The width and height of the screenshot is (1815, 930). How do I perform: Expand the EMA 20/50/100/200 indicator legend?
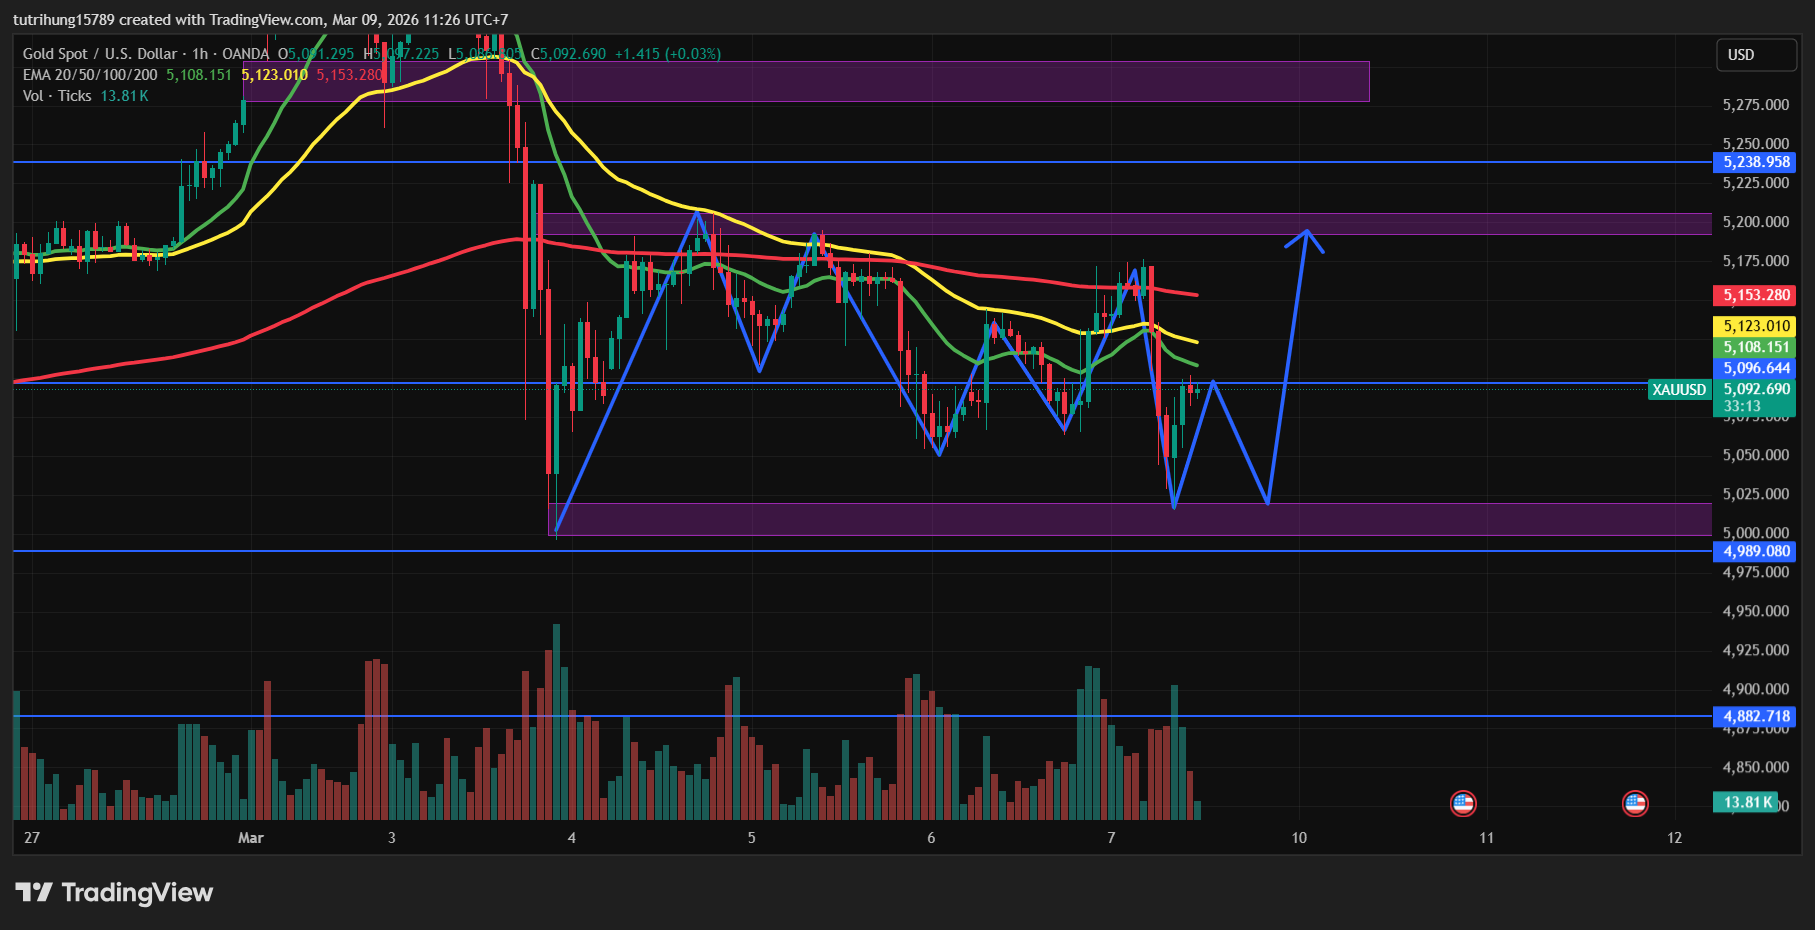coord(90,75)
